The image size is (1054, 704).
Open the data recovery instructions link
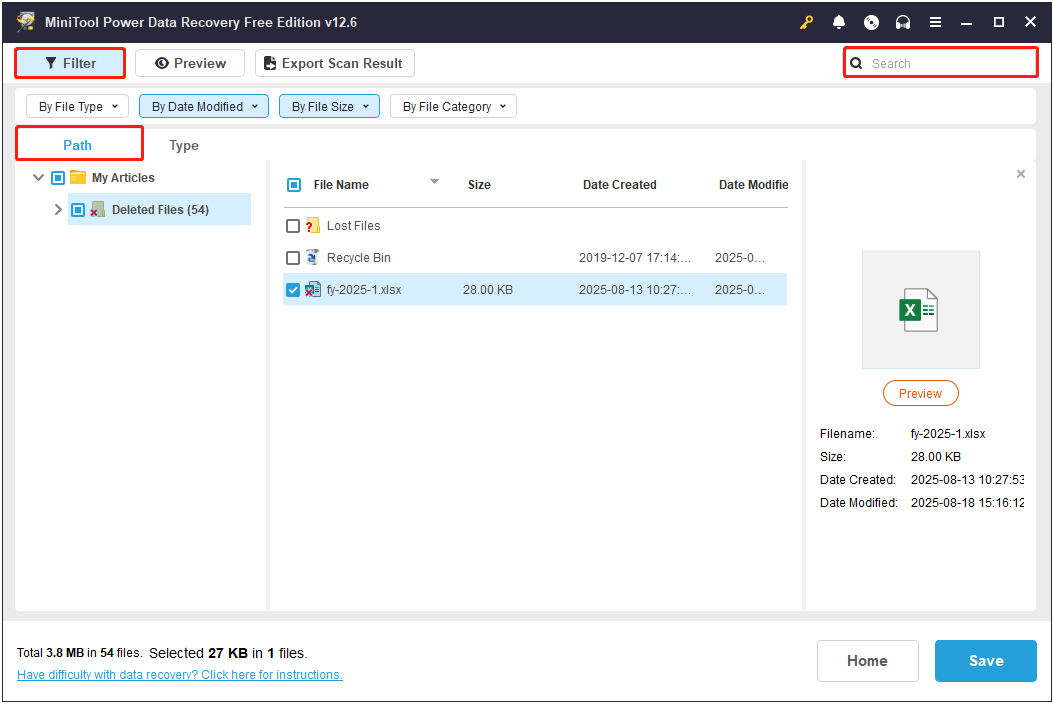click(x=179, y=674)
